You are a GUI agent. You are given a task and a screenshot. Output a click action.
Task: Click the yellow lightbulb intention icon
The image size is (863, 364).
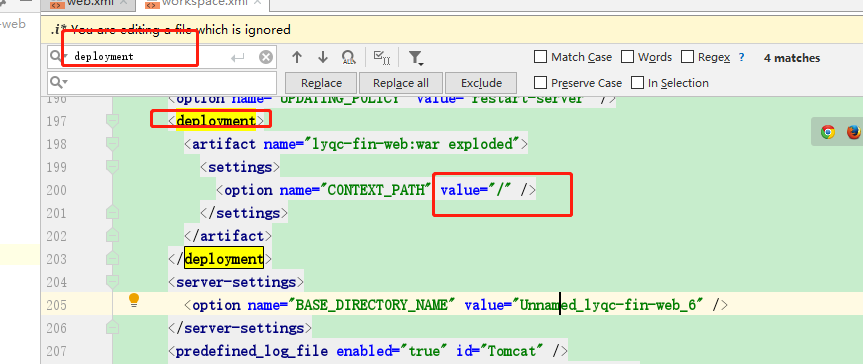[134, 300]
